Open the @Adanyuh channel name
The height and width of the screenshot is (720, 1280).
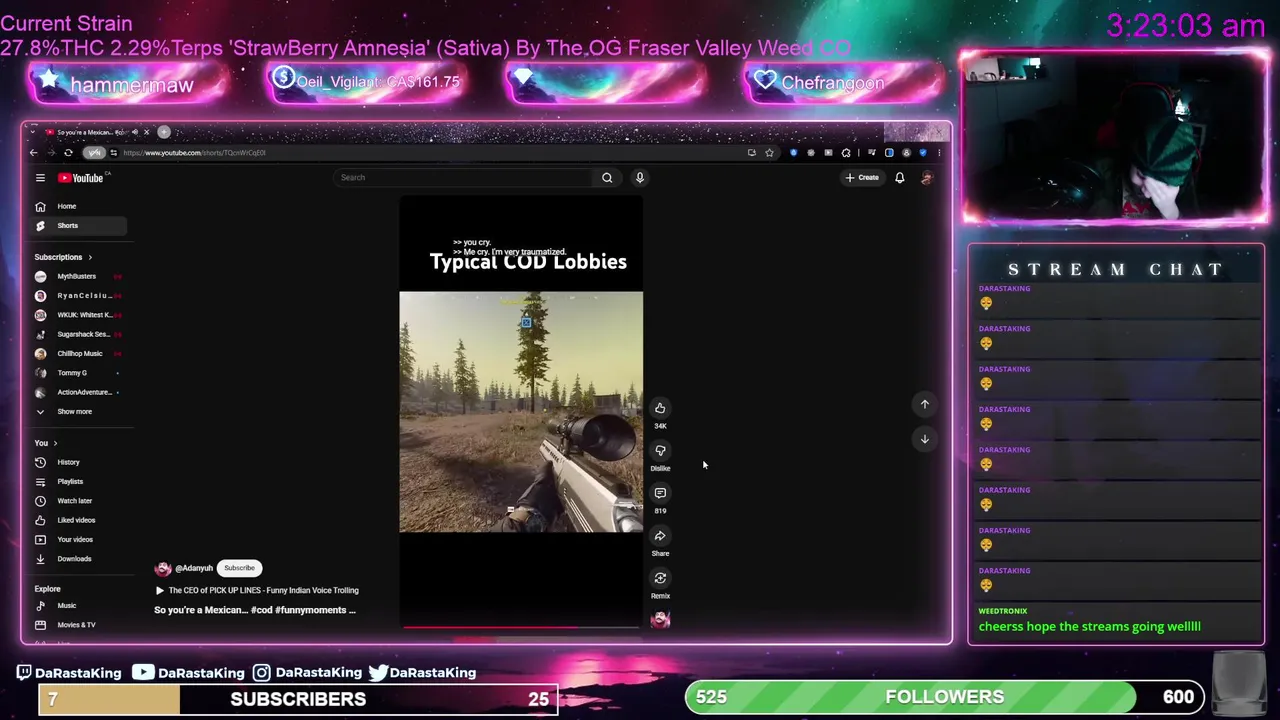click(x=194, y=568)
